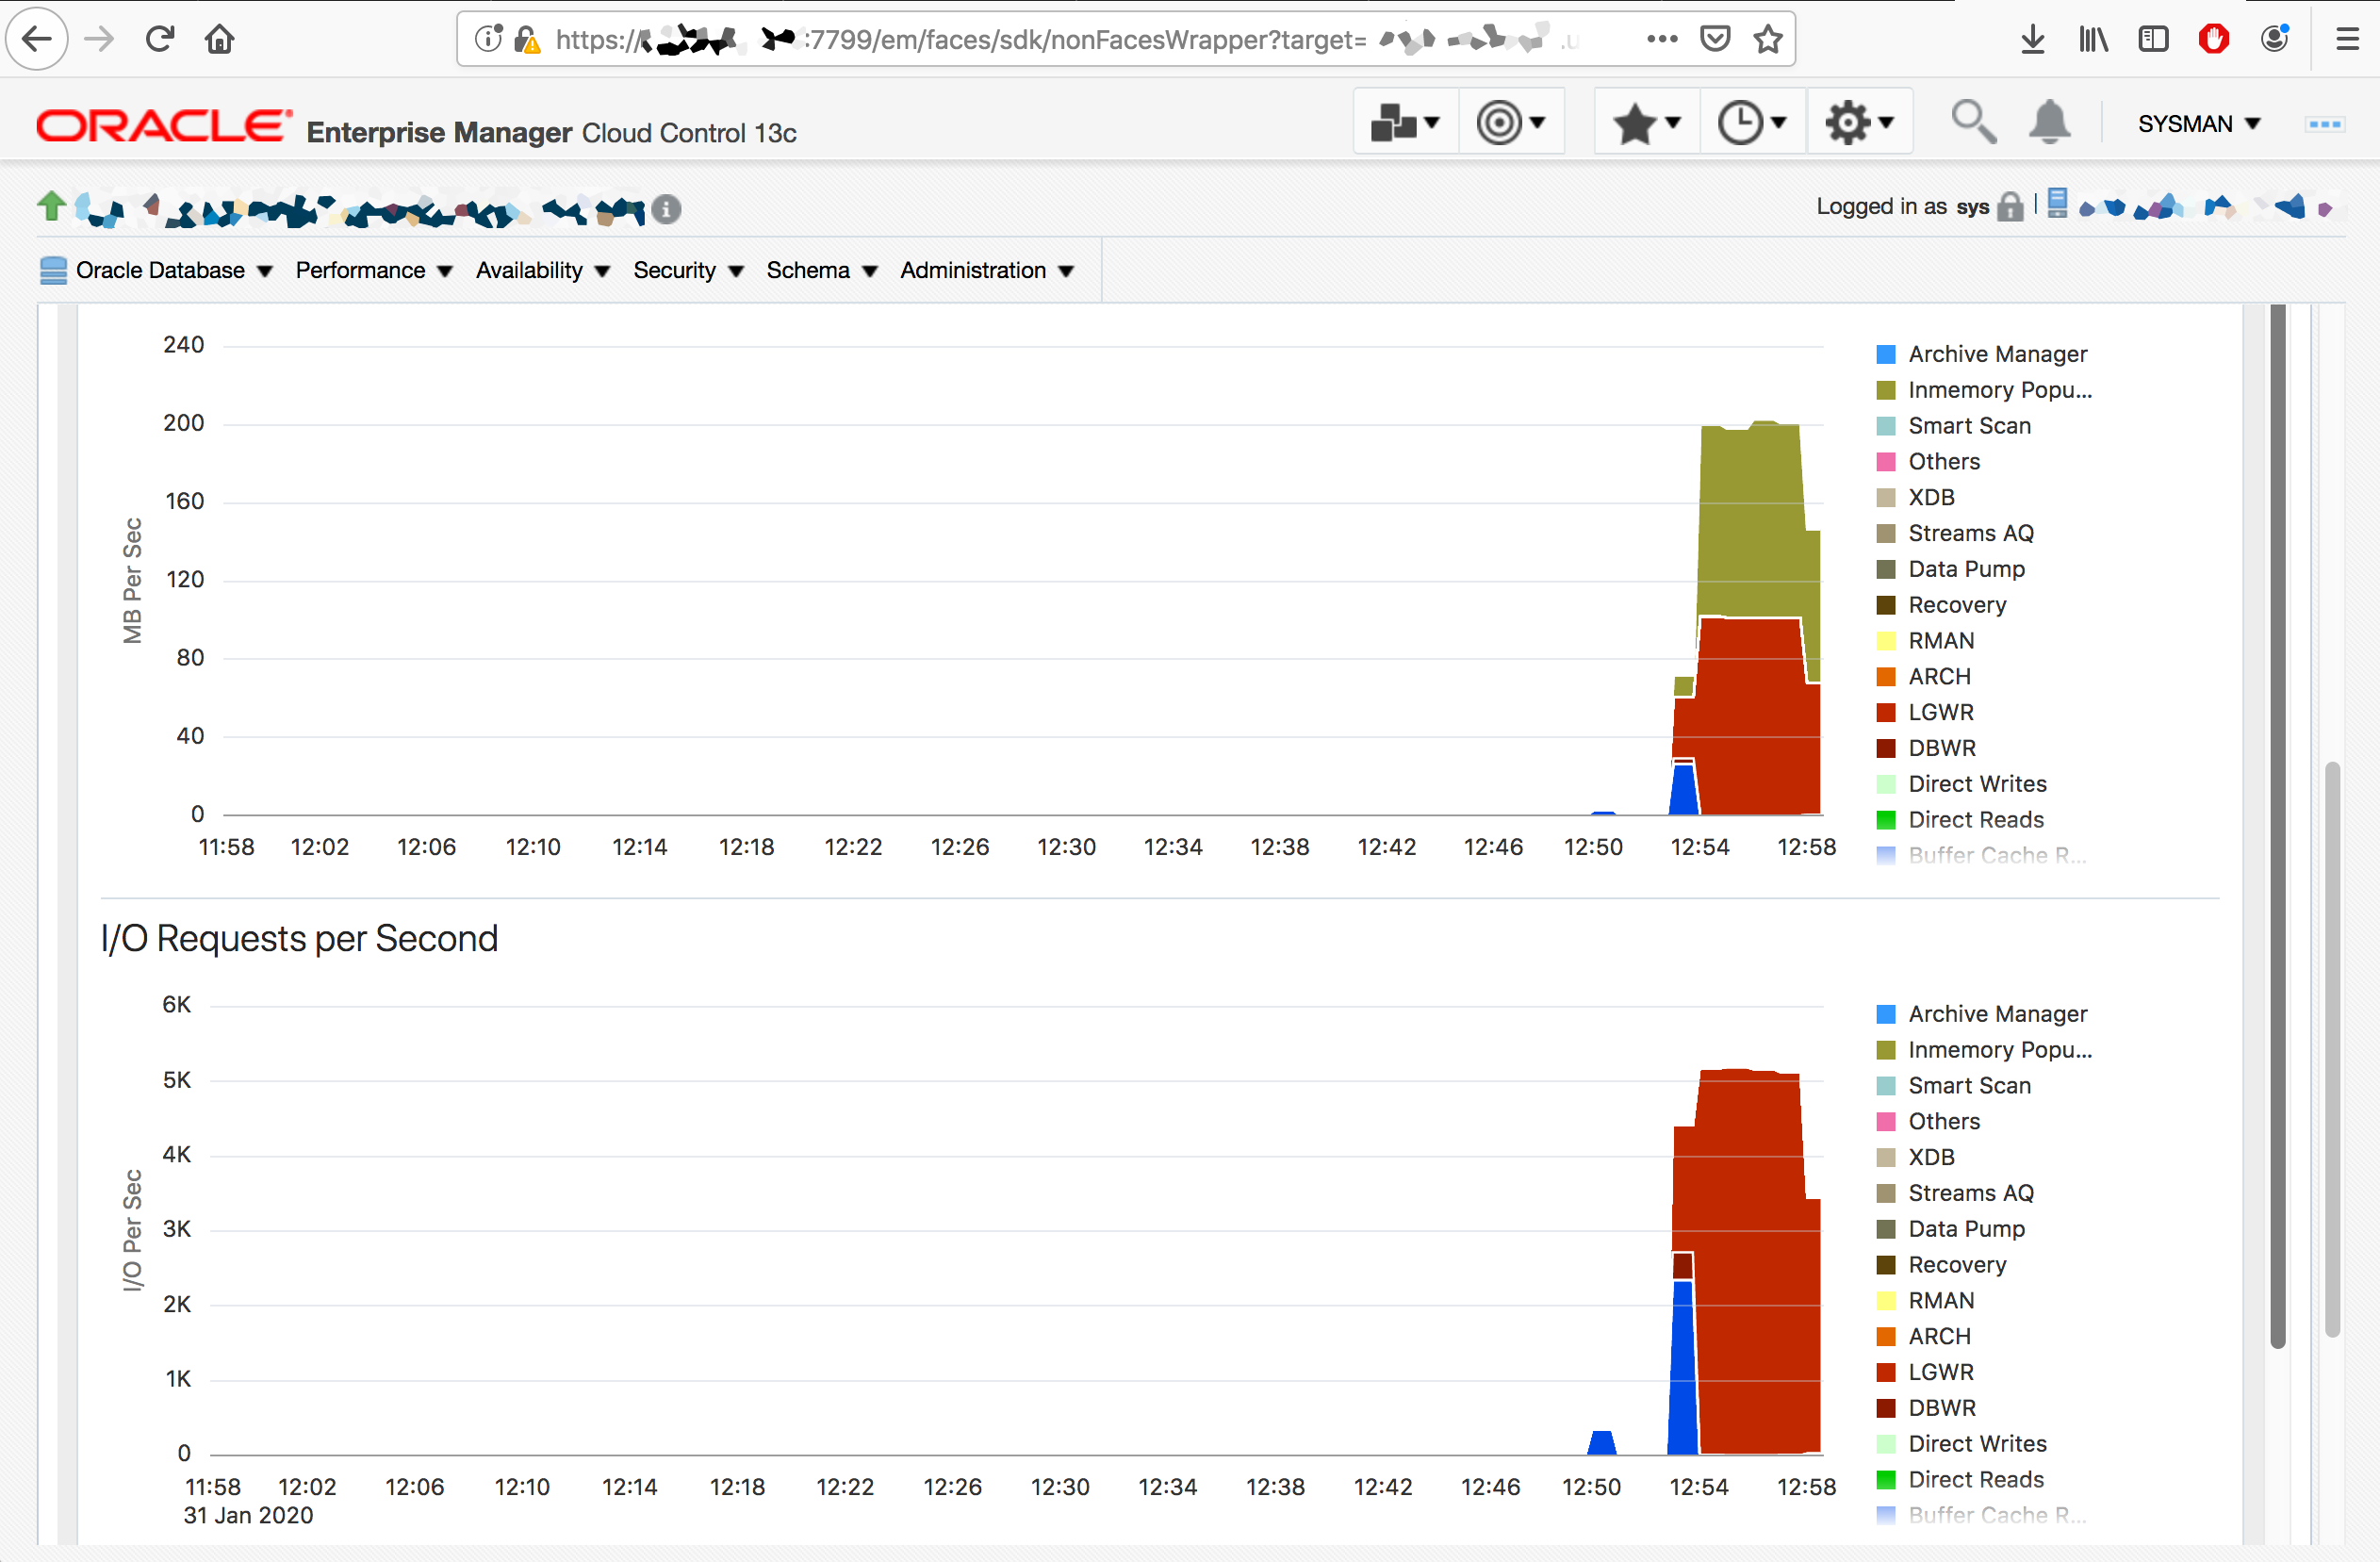Click the host server icon

click(2057, 203)
